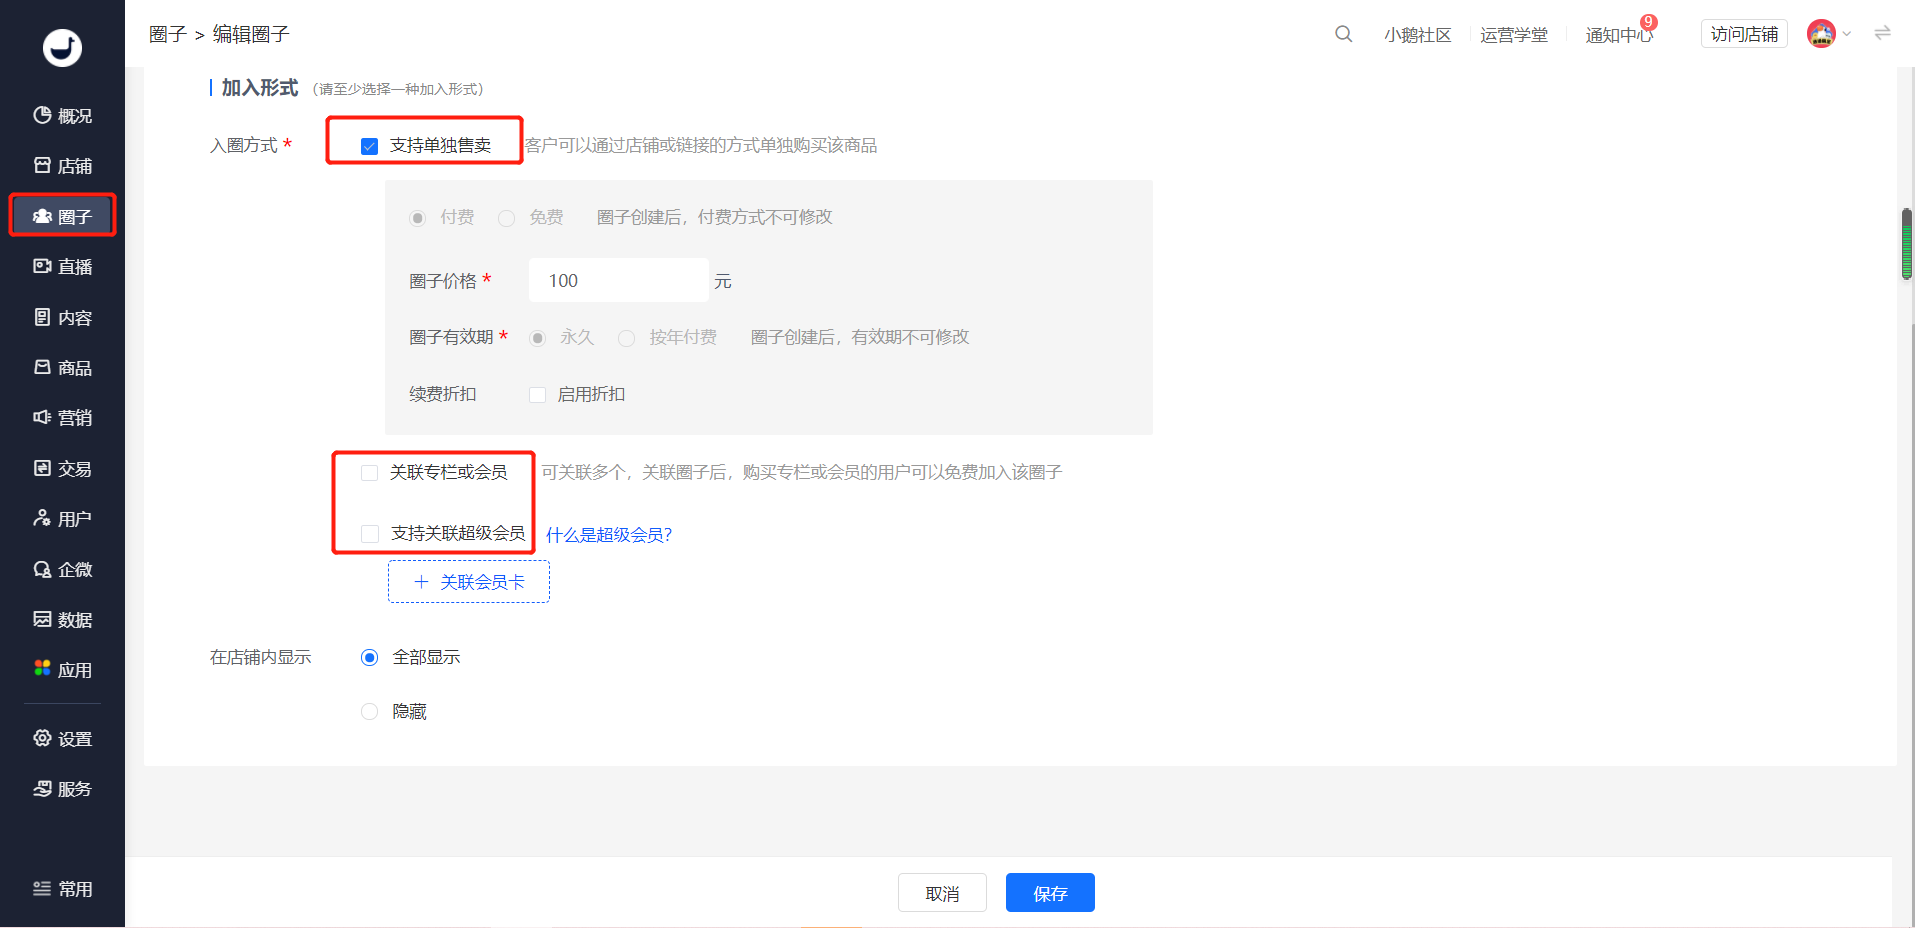Click the 取消 cancel button
1915x928 pixels.
(x=942, y=893)
